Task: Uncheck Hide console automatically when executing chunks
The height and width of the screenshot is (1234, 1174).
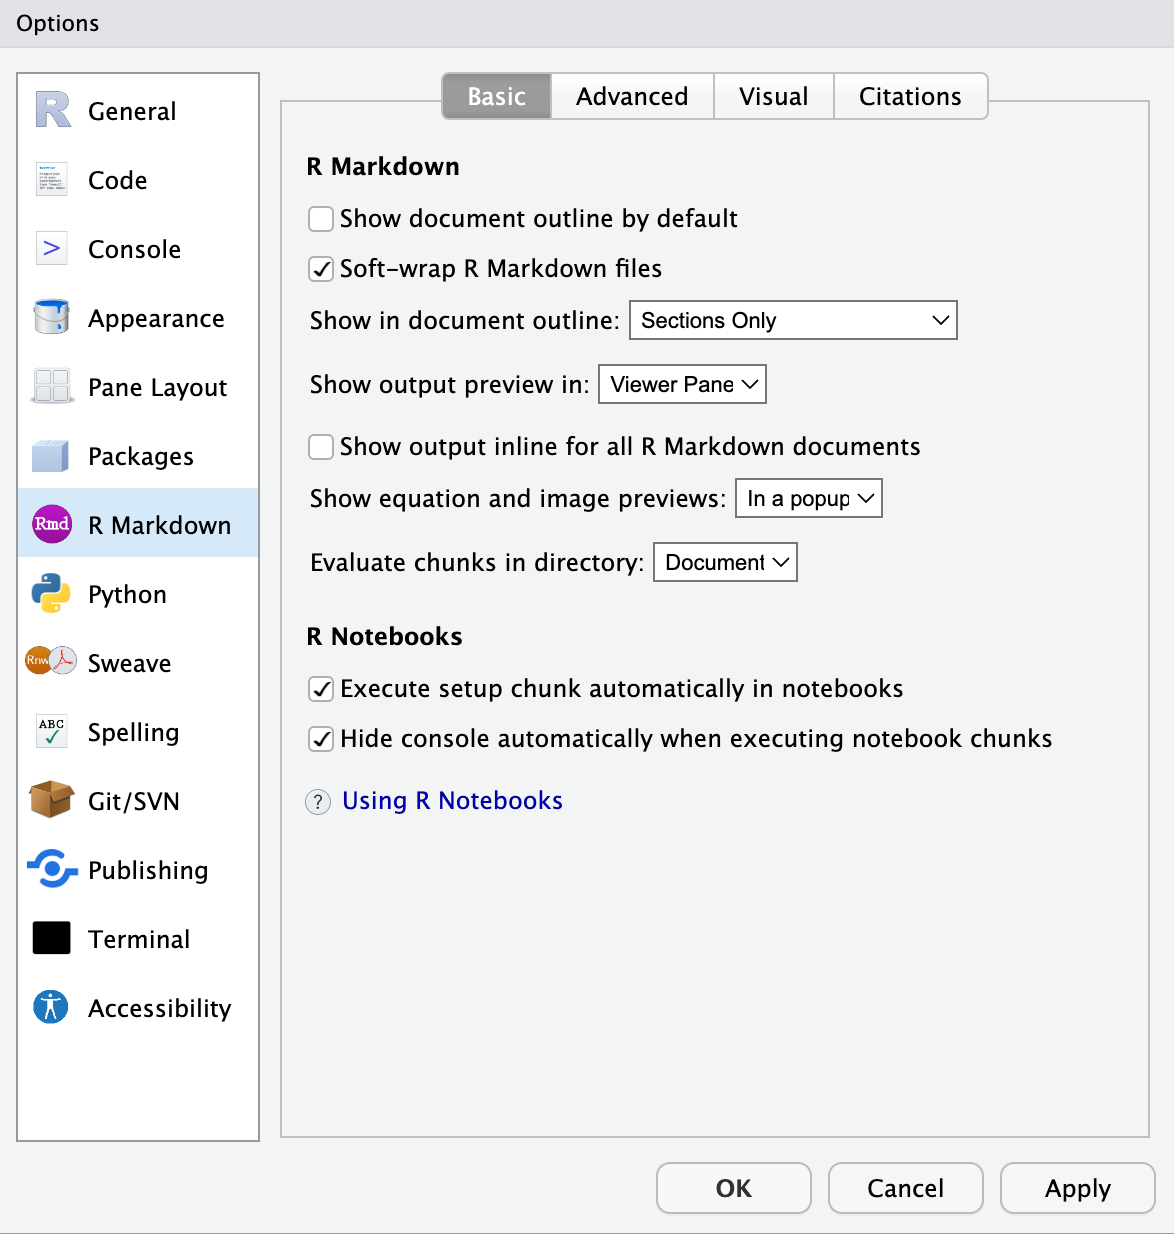Action: click(x=321, y=739)
